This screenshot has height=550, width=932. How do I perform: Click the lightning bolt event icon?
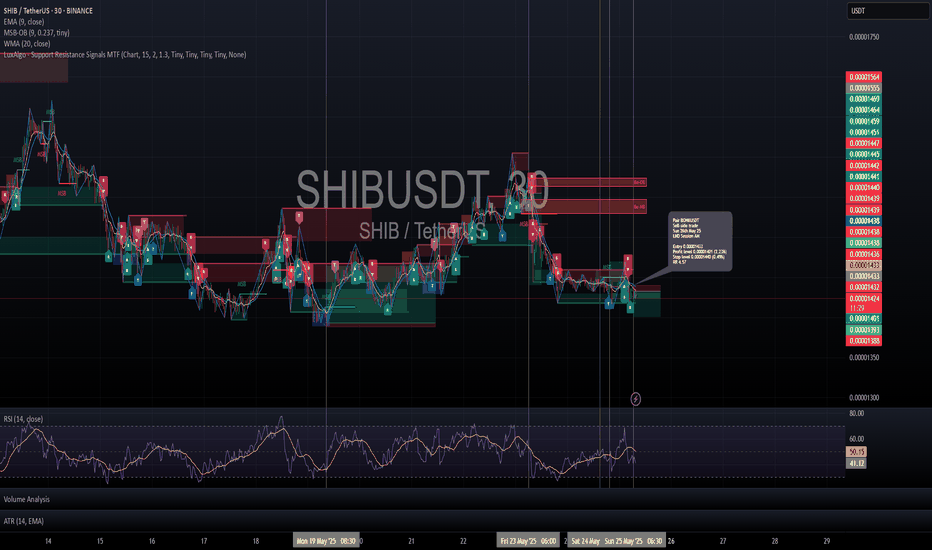[x=635, y=399]
